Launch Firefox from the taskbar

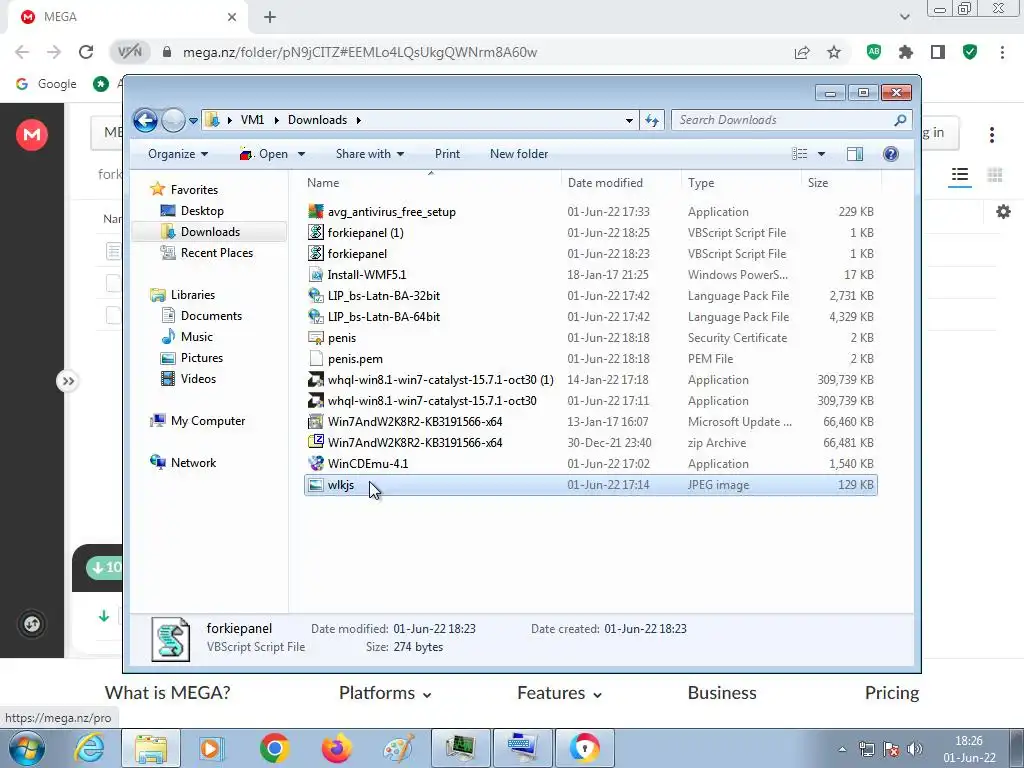pyautogui.click(x=336, y=748)
